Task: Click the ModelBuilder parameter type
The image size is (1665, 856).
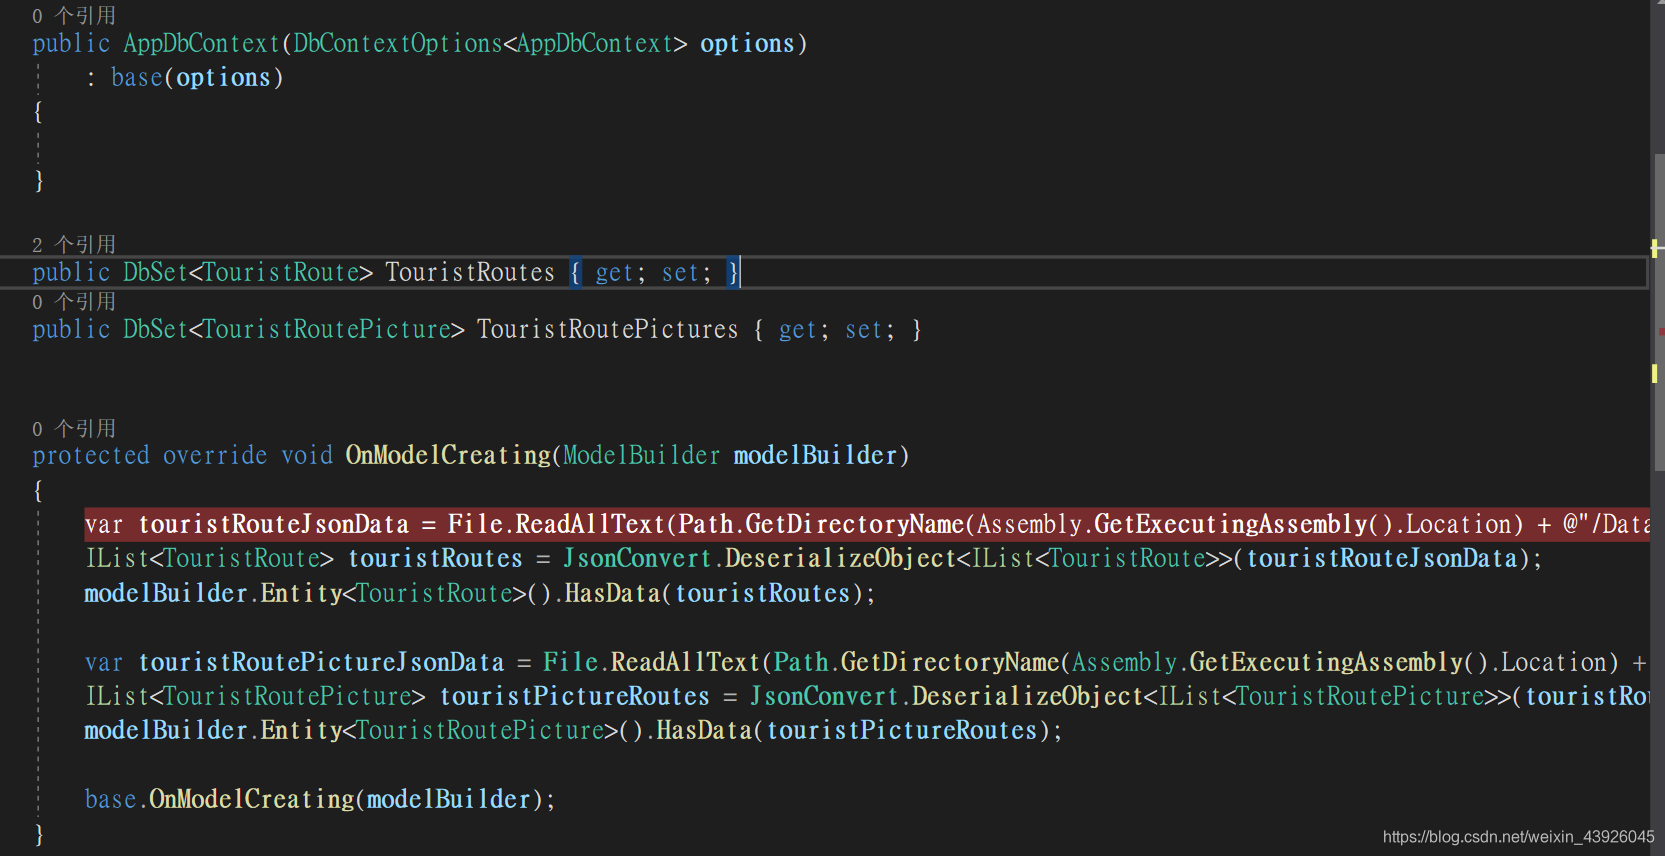Action: pos(641,456)
